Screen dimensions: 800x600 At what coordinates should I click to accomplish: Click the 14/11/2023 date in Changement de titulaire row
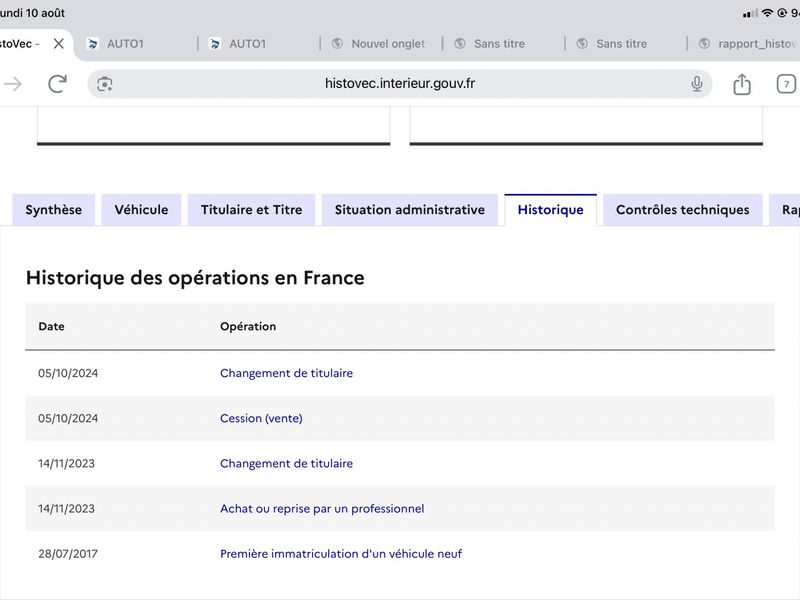point(66,463)
